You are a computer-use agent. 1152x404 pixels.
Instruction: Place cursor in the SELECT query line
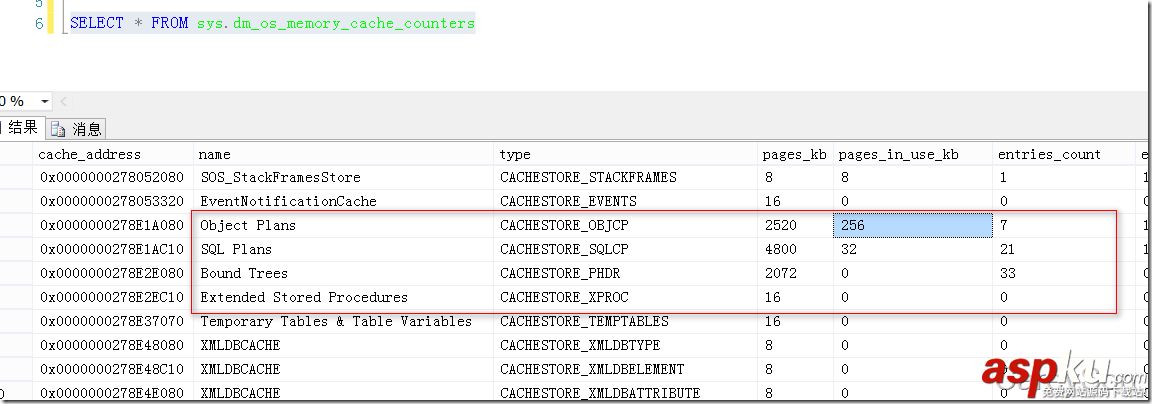tap(272, 22)
